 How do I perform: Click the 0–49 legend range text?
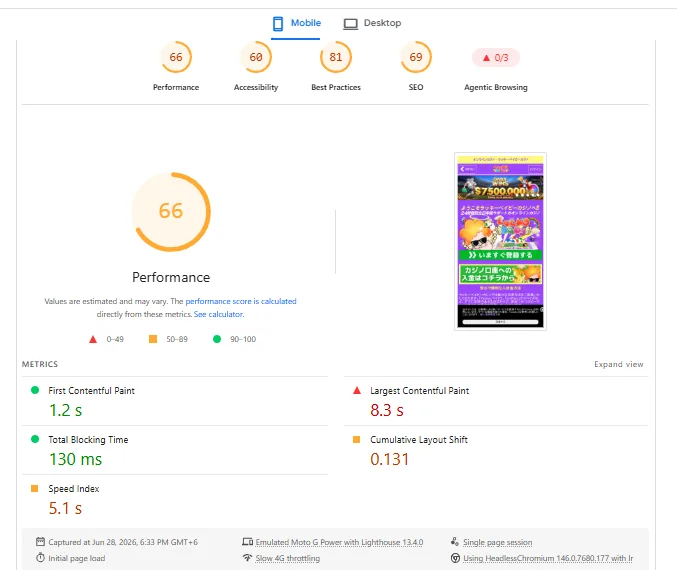coord(115,339)
